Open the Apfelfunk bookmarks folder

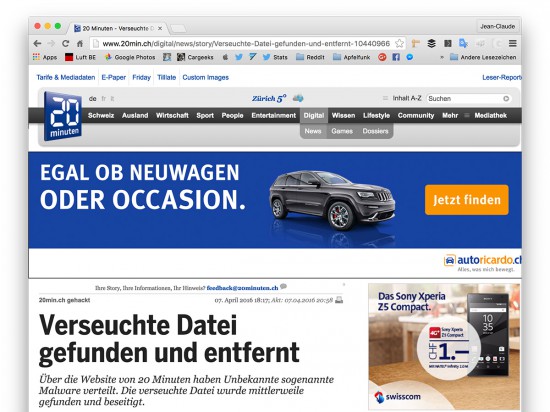[351, 57]
